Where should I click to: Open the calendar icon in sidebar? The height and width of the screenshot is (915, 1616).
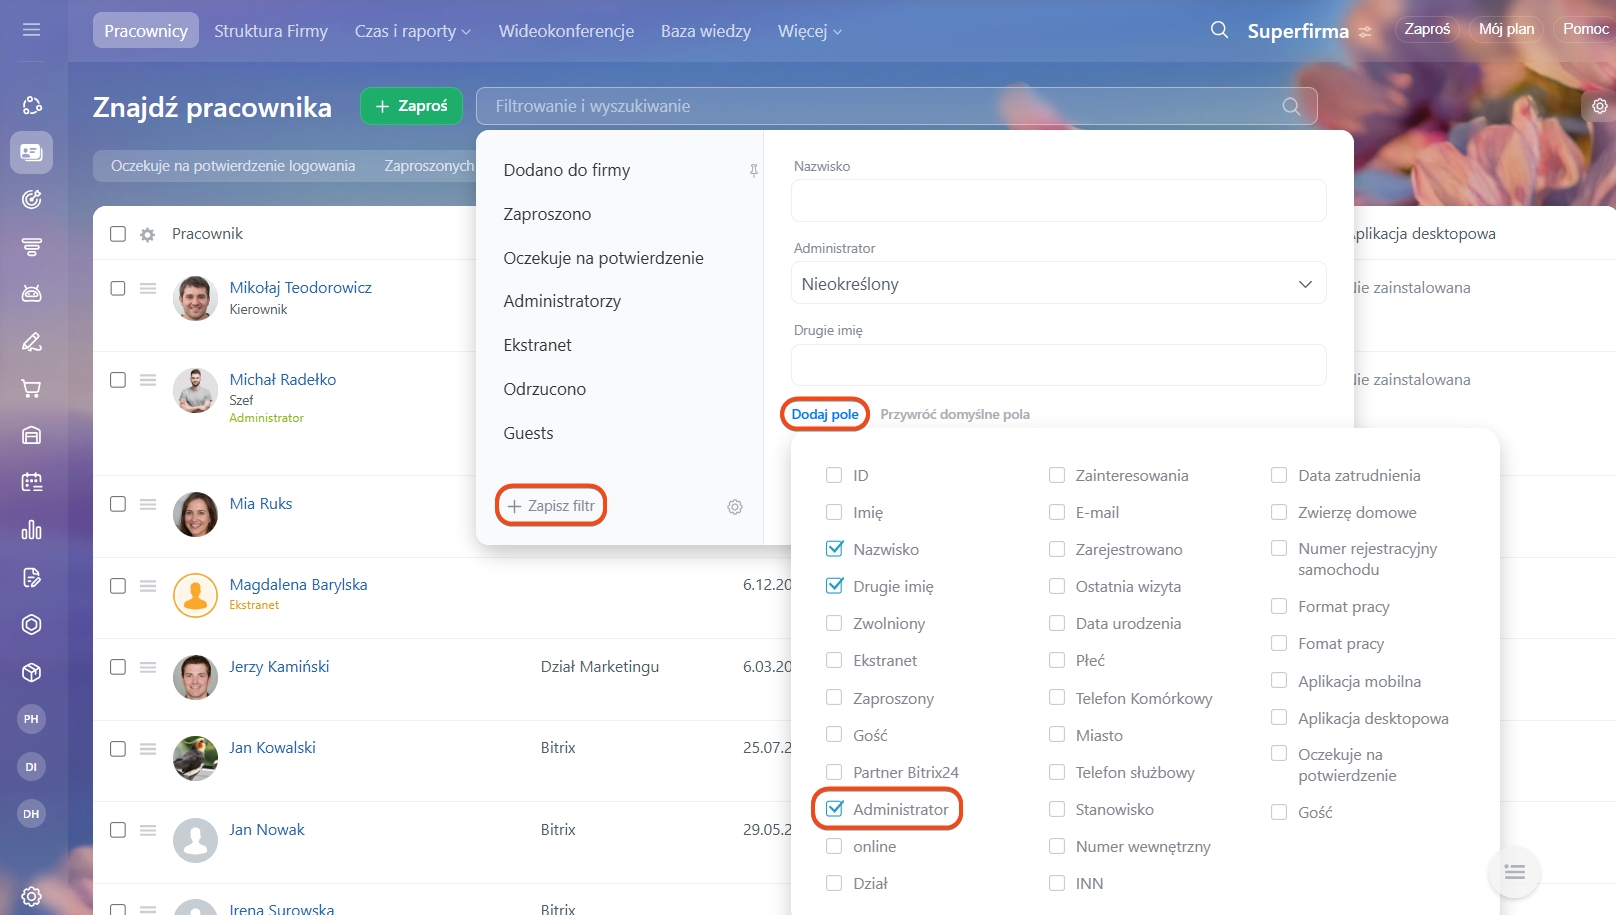pyautogui.click(x=32, y=482)
